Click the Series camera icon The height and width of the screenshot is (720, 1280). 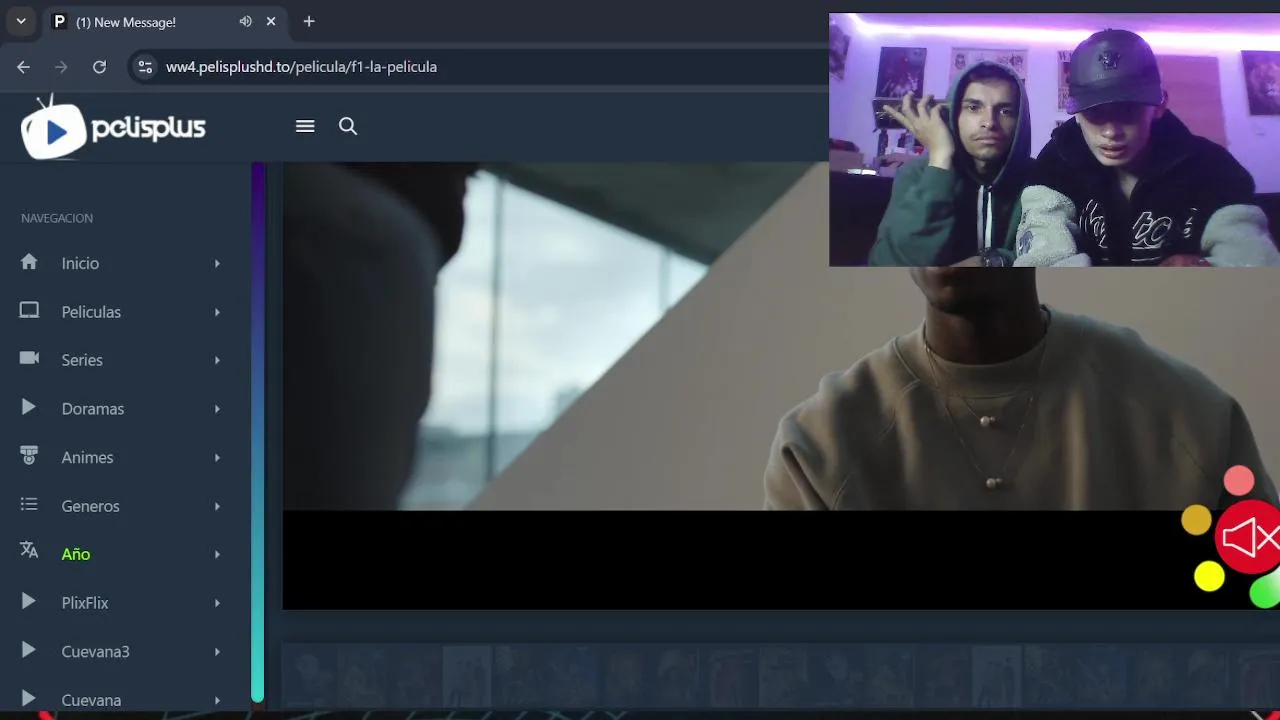(29, 359)
